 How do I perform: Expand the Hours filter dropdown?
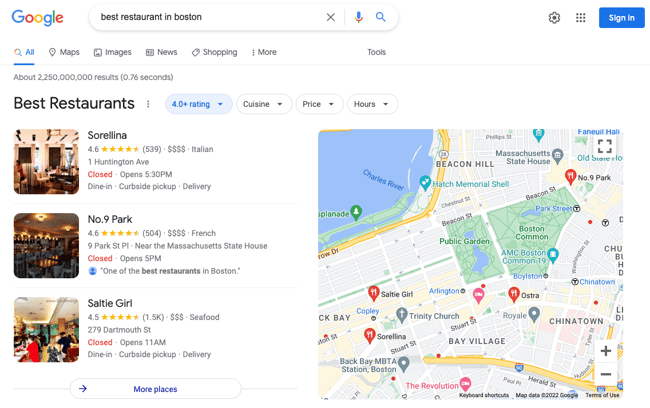372,104
